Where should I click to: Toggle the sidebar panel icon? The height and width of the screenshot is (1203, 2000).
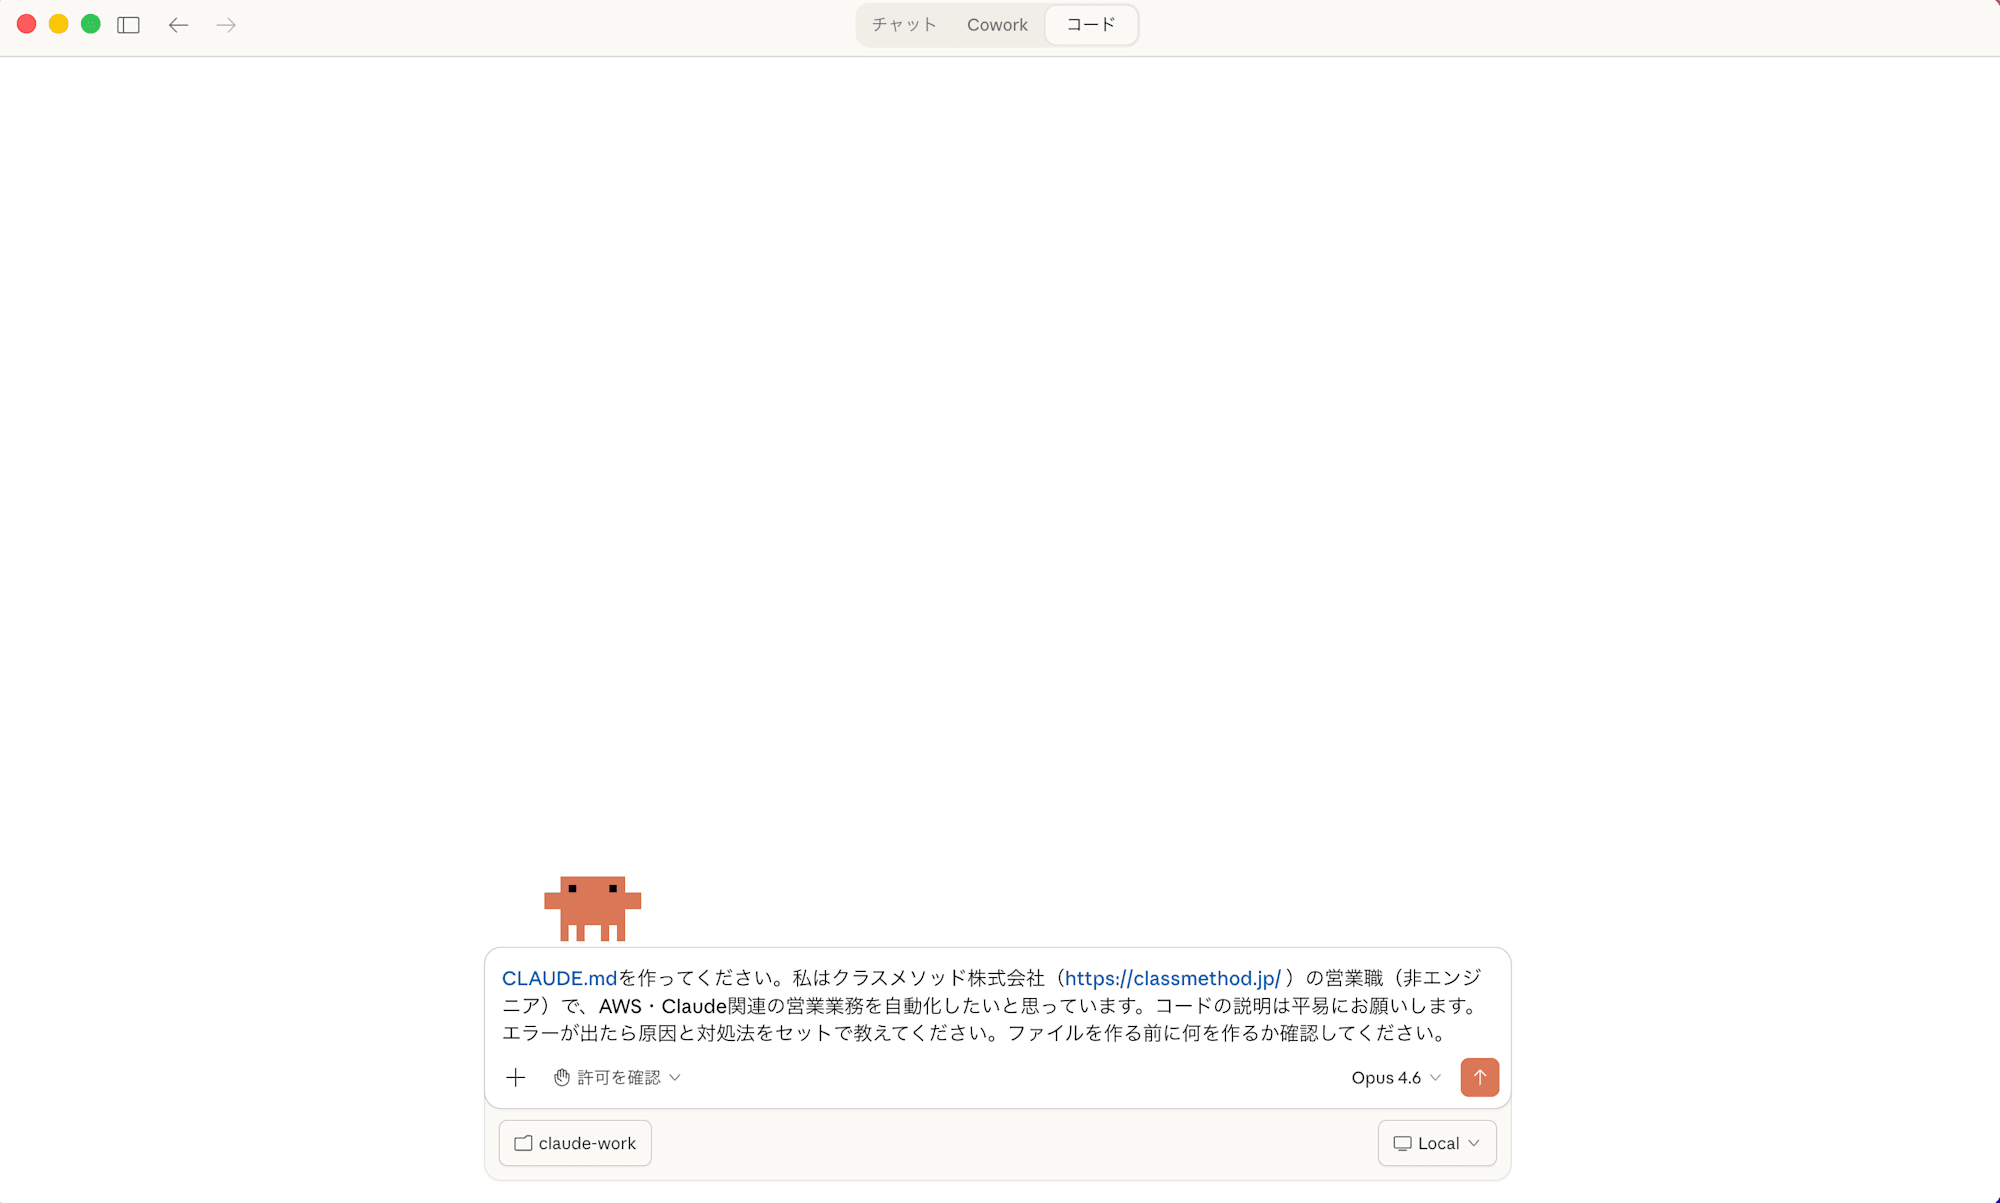point(128,25)
